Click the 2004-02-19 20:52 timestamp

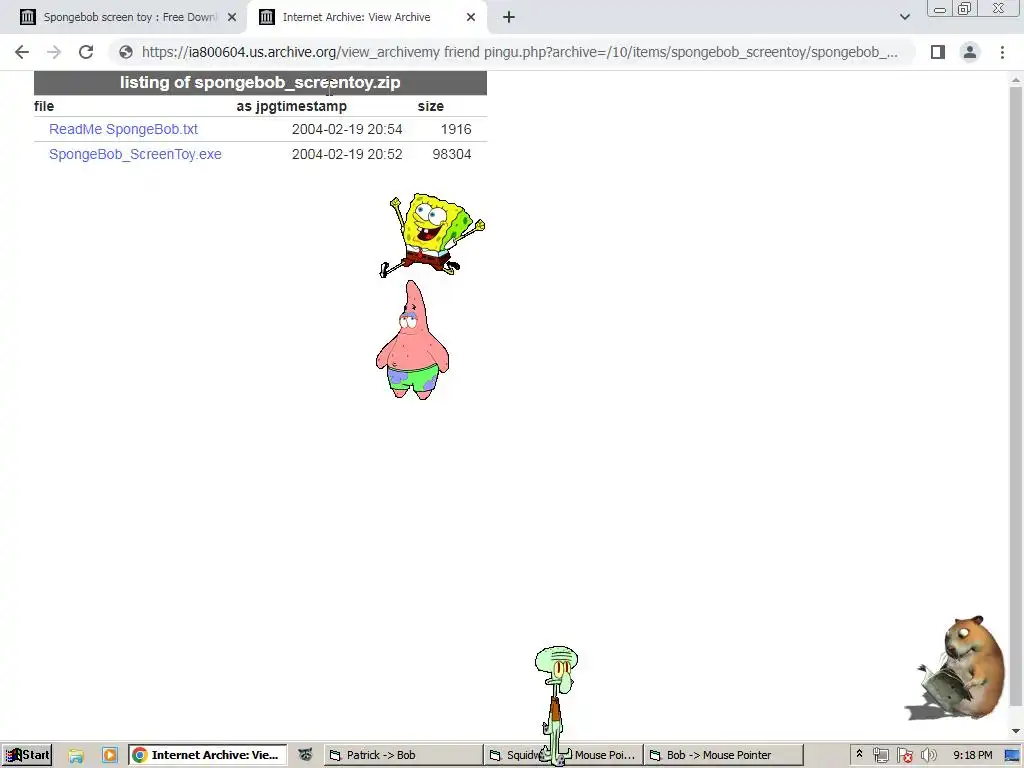point(347,154)
